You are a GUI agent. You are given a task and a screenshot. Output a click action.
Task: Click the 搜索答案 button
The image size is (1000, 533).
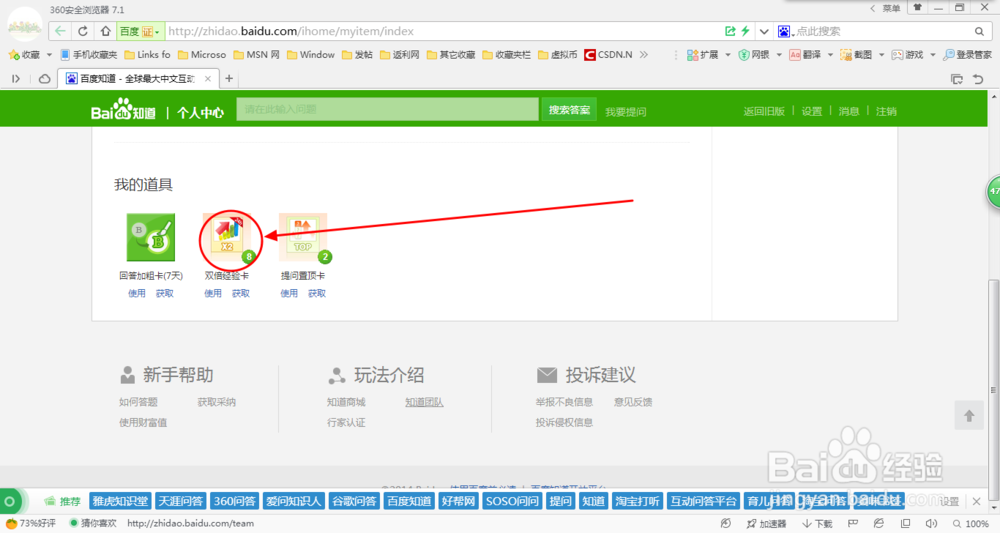(569, 110)
